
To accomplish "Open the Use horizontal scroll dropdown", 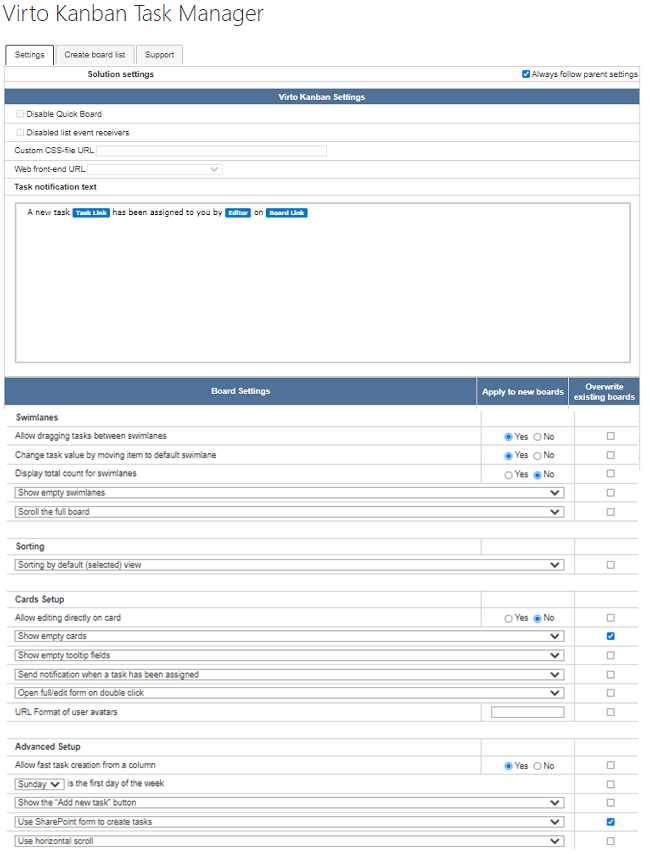I will [289, 841].
